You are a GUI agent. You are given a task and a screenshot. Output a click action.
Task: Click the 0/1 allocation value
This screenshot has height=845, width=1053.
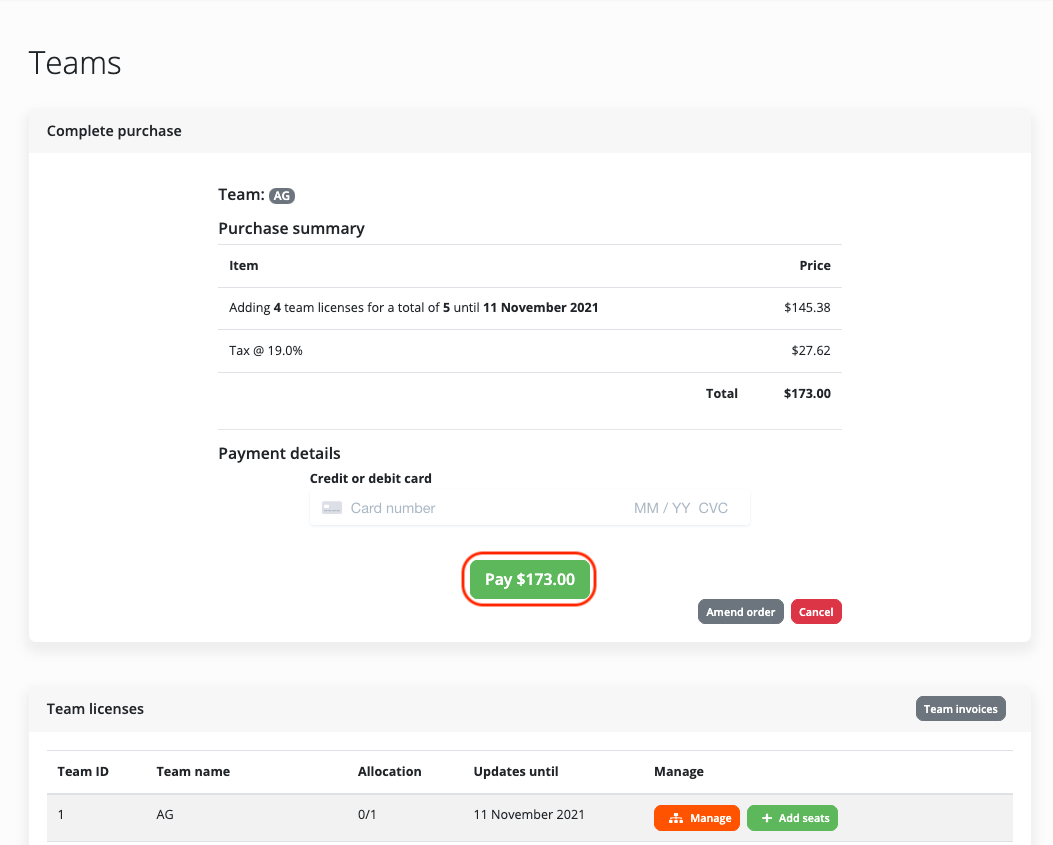(x=367, y=815)
